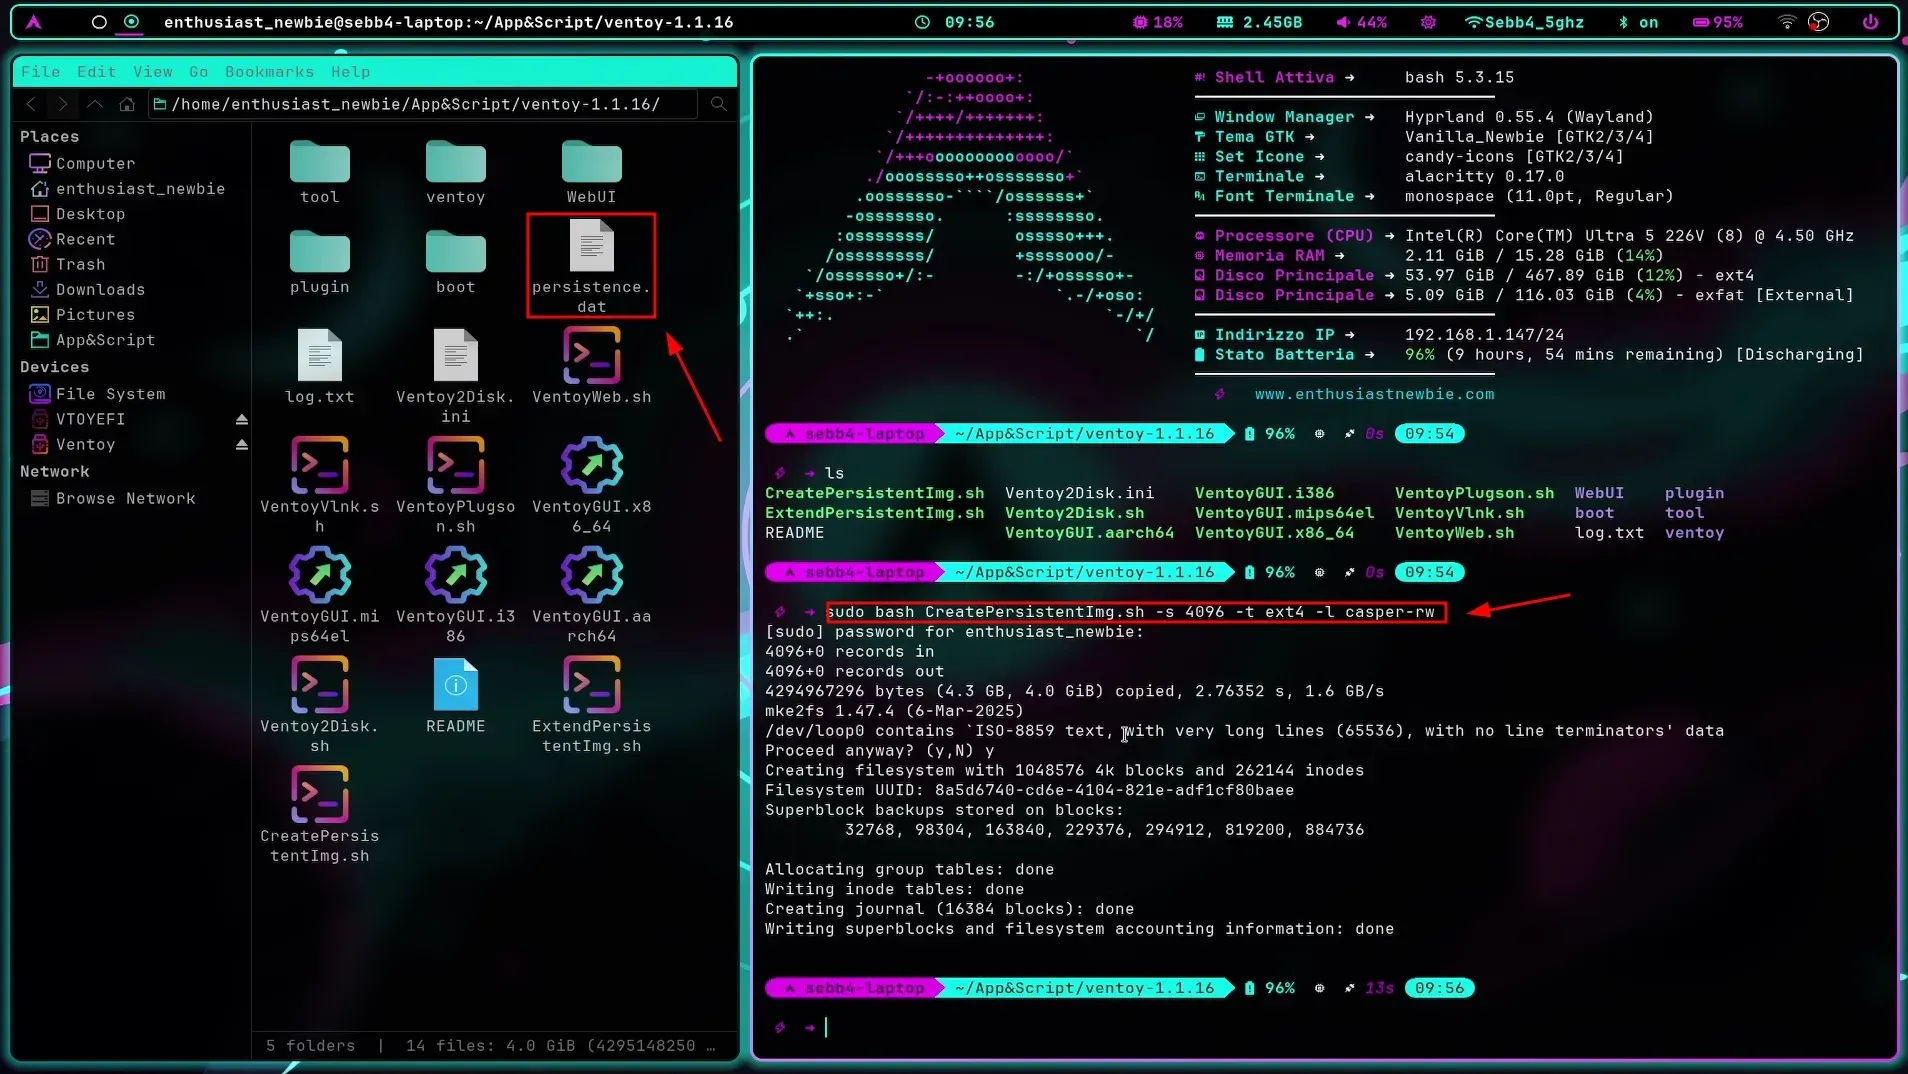Select the VentoyWeb.sh script icon
Screen dimensions: 1908x1074
click(592, 355)
